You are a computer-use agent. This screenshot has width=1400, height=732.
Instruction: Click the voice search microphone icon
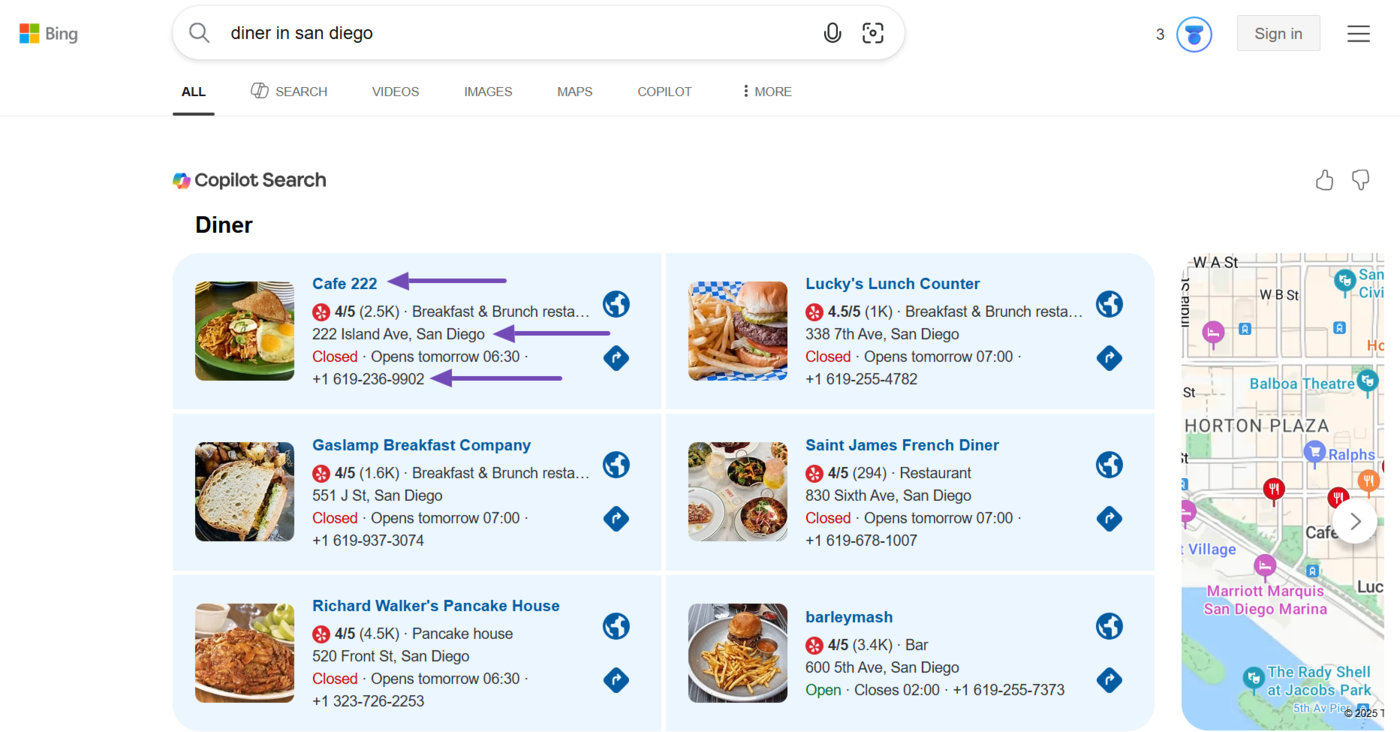tap(833, 32)
